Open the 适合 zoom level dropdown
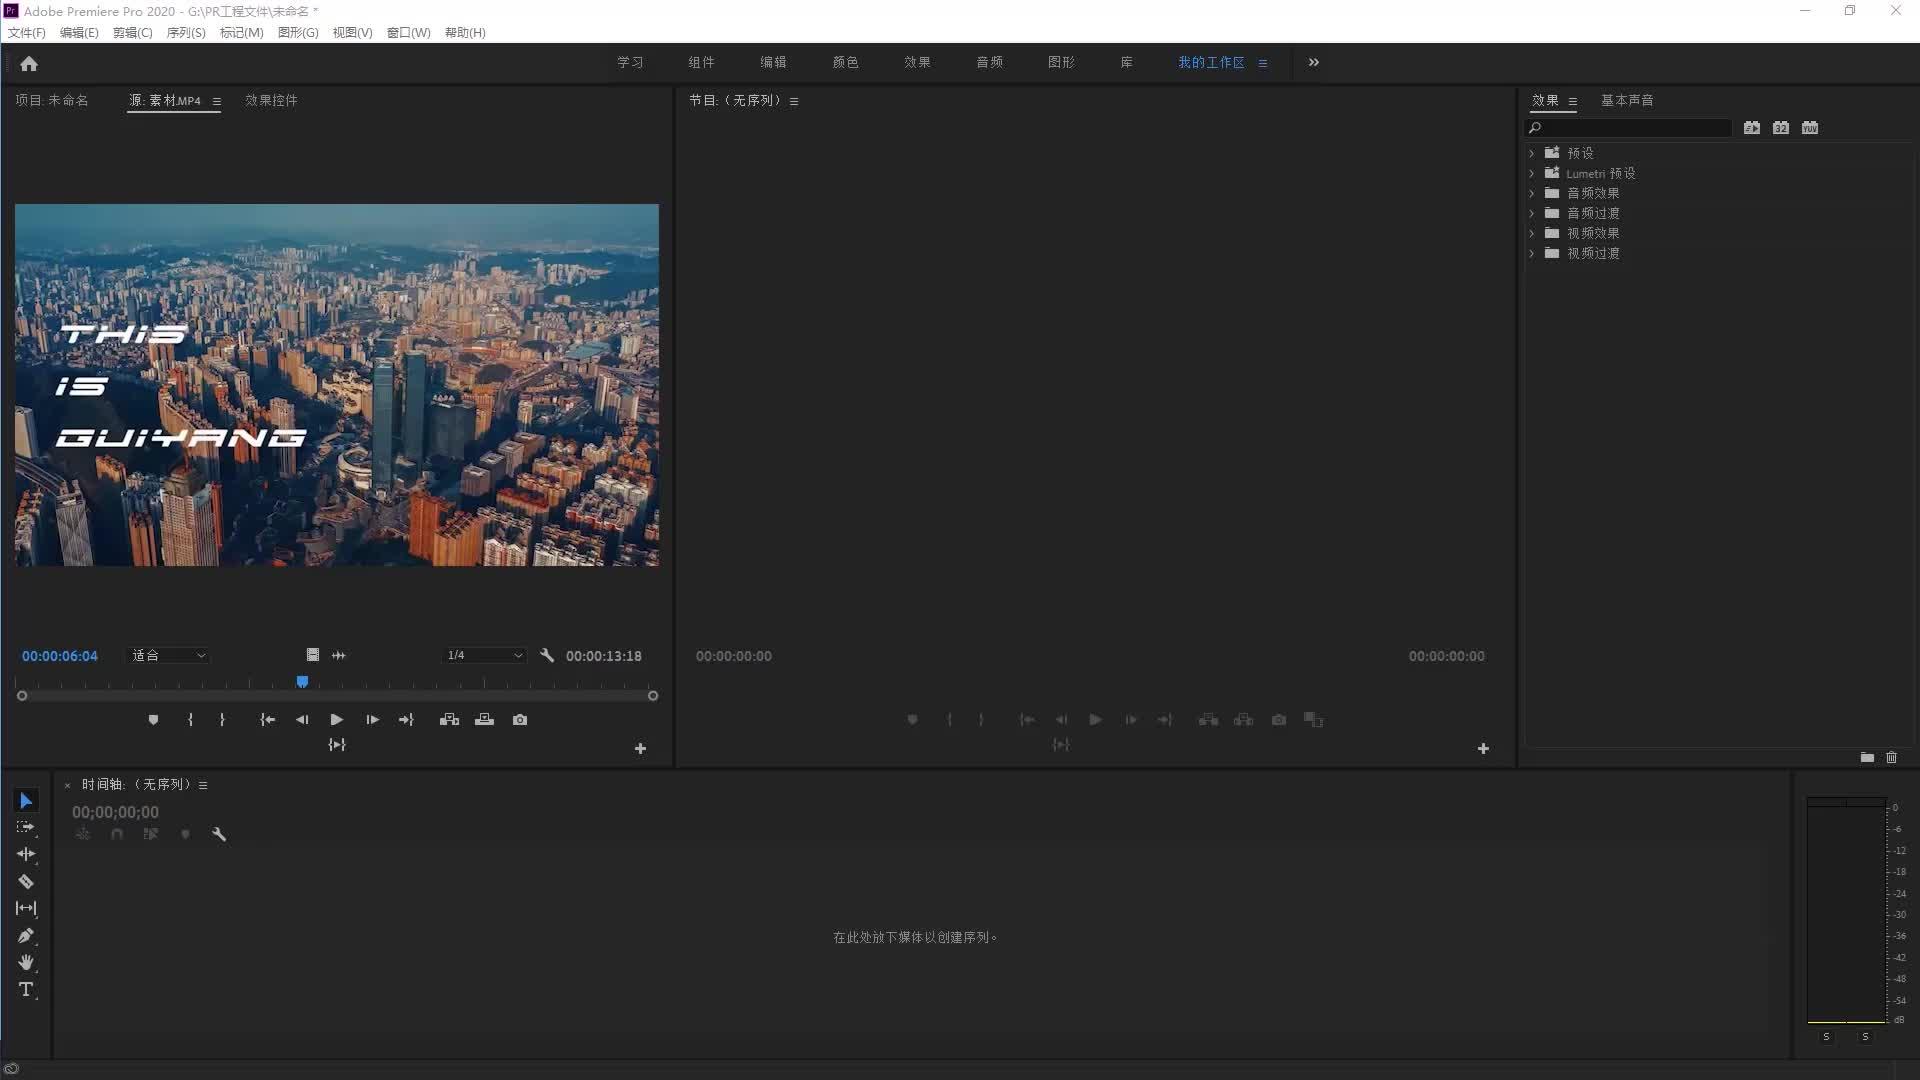The height and width of the screenshot is (1080, 1920). (x=169, y=656)
